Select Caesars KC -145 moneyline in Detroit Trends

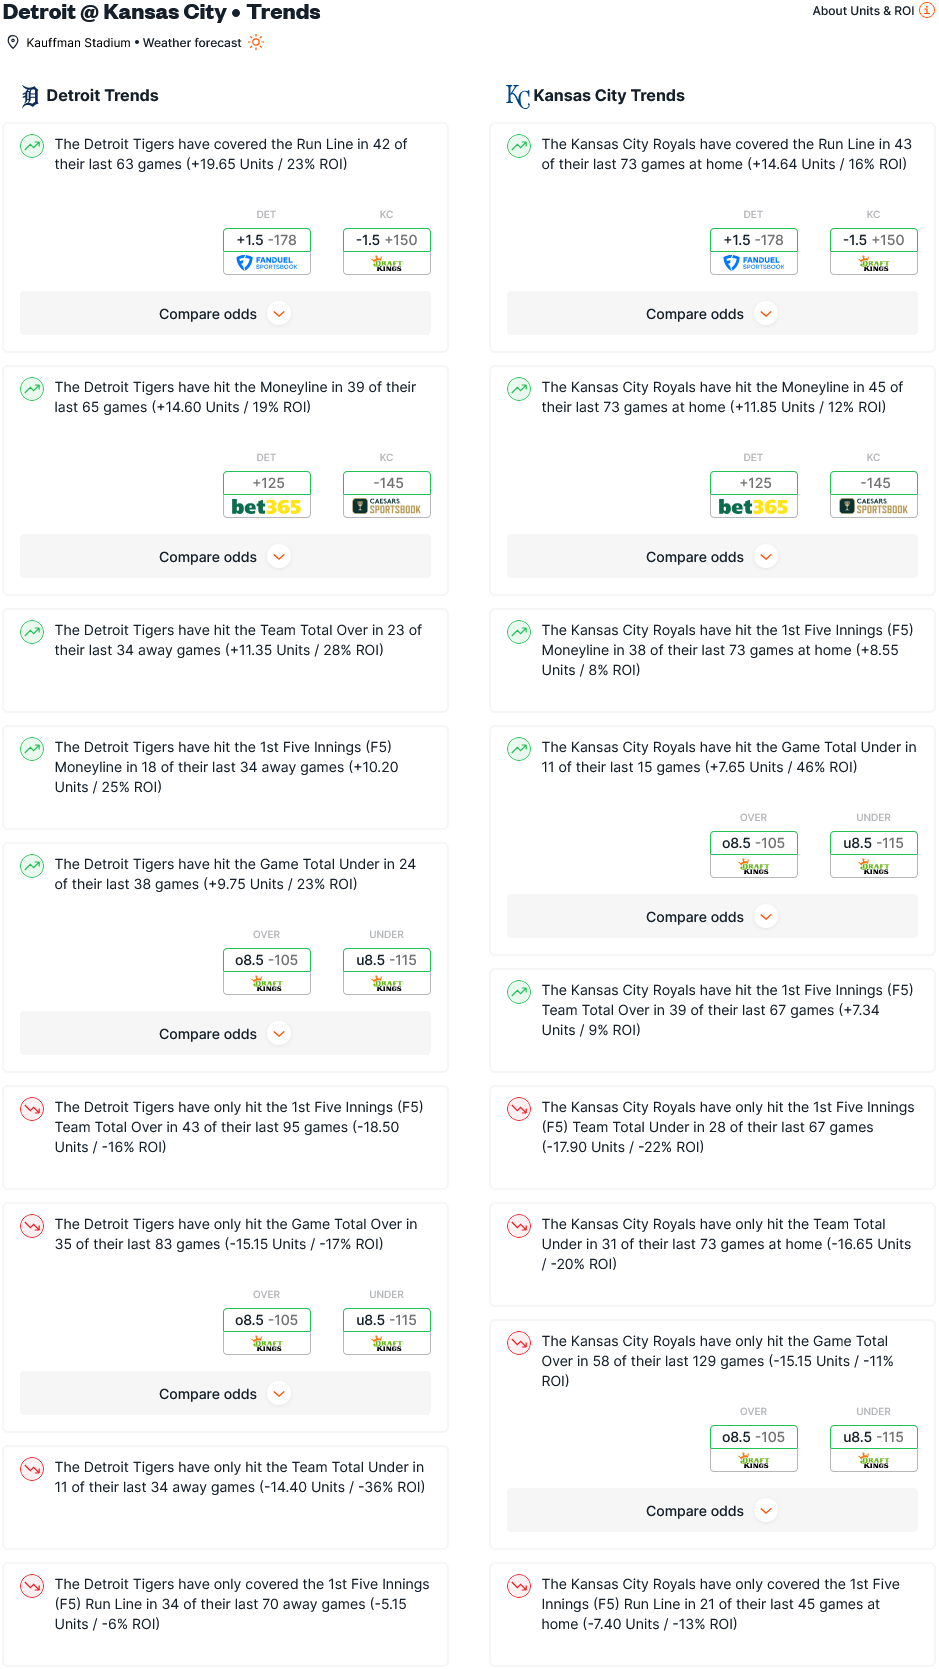tap(387, 494)
